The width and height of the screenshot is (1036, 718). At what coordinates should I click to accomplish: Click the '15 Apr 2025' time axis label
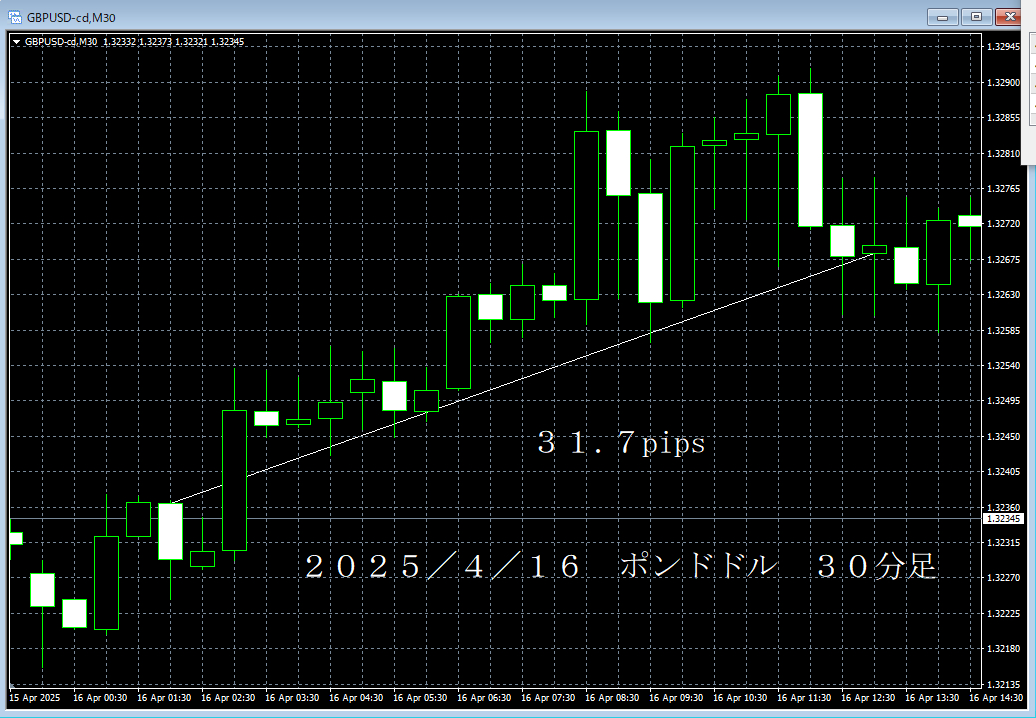(x=34, y=698)
